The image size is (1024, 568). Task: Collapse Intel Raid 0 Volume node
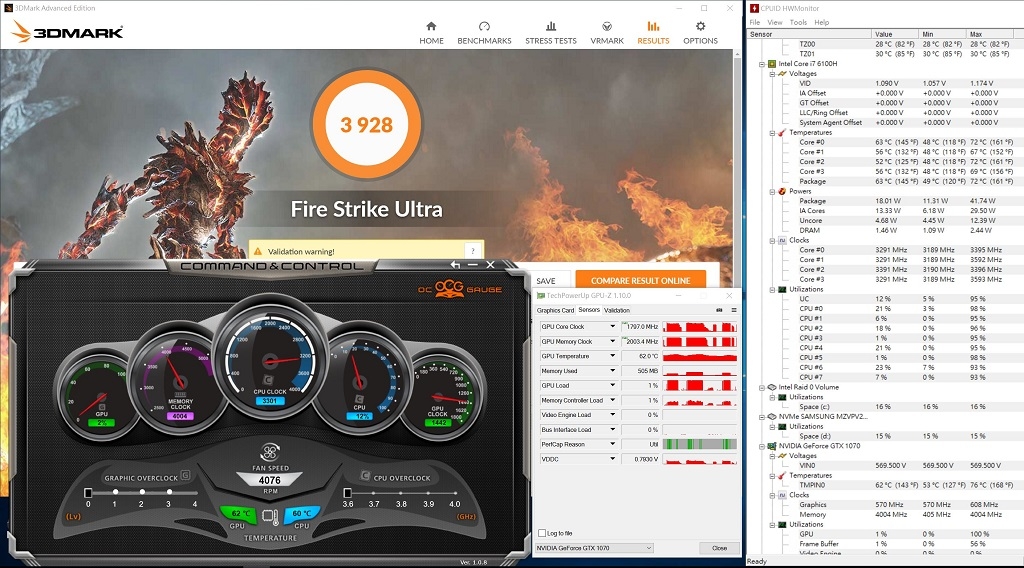point(761,387)
